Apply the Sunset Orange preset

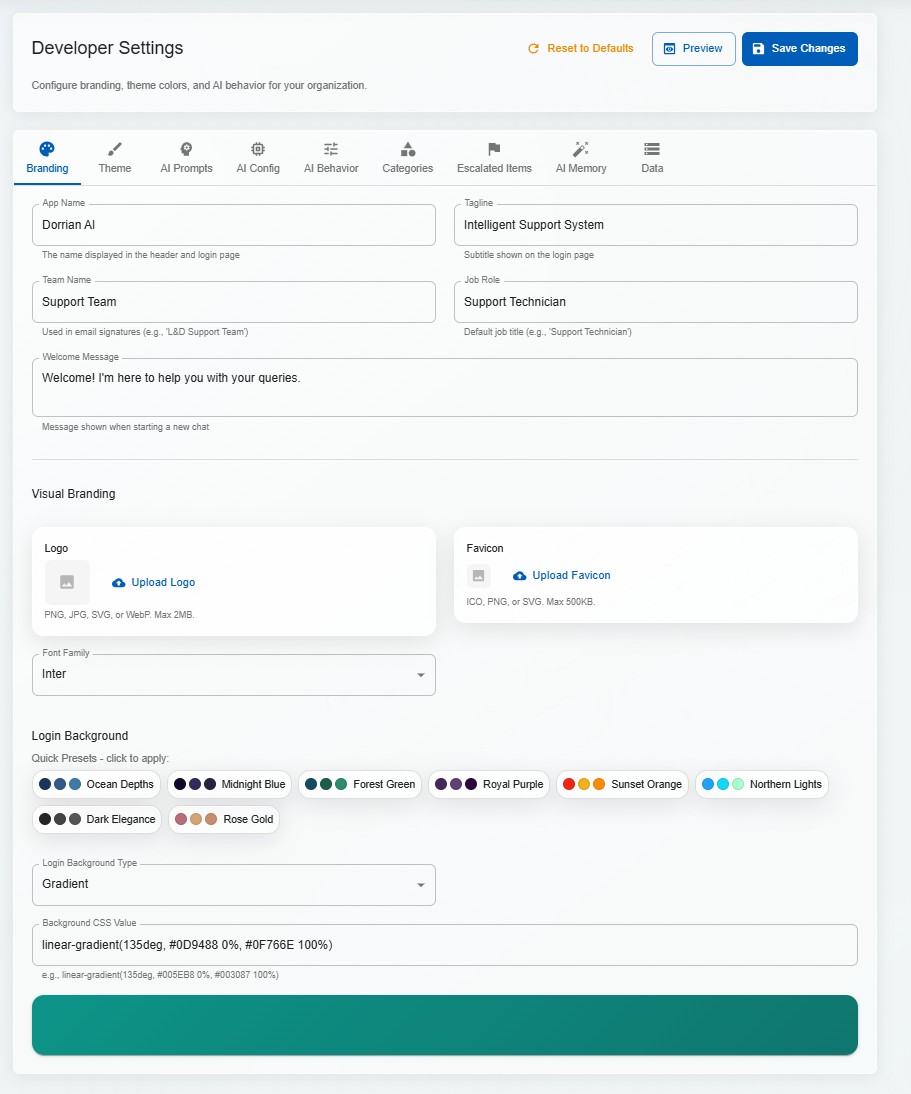coord(622,784)
